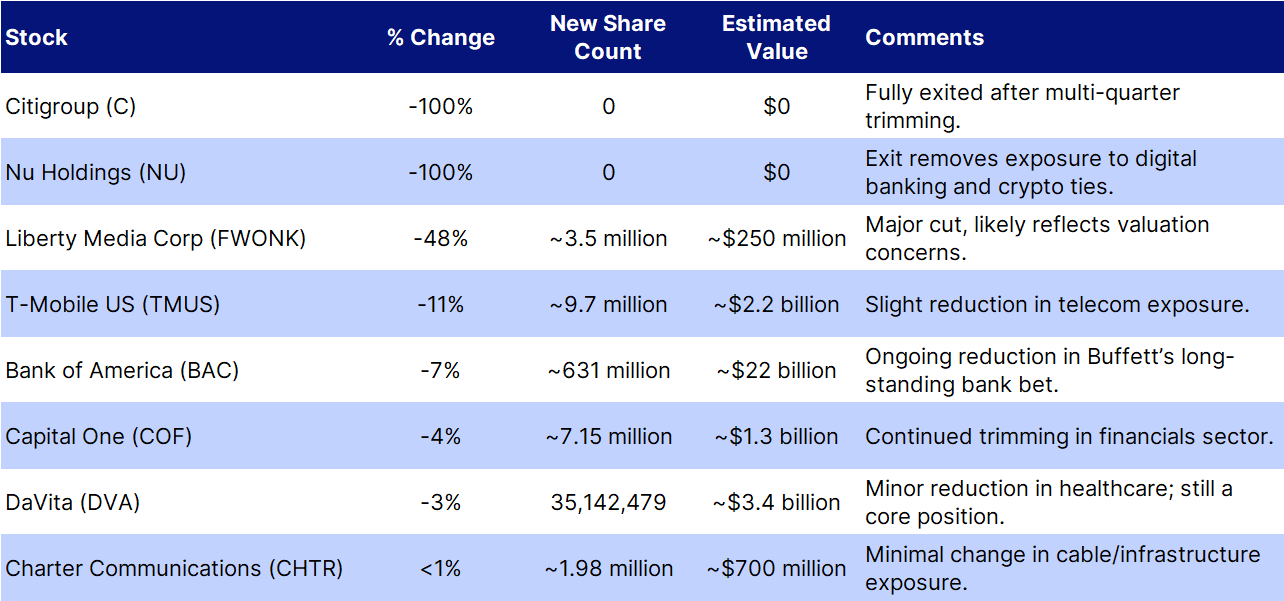Select the -48% change value

(441, 238)
